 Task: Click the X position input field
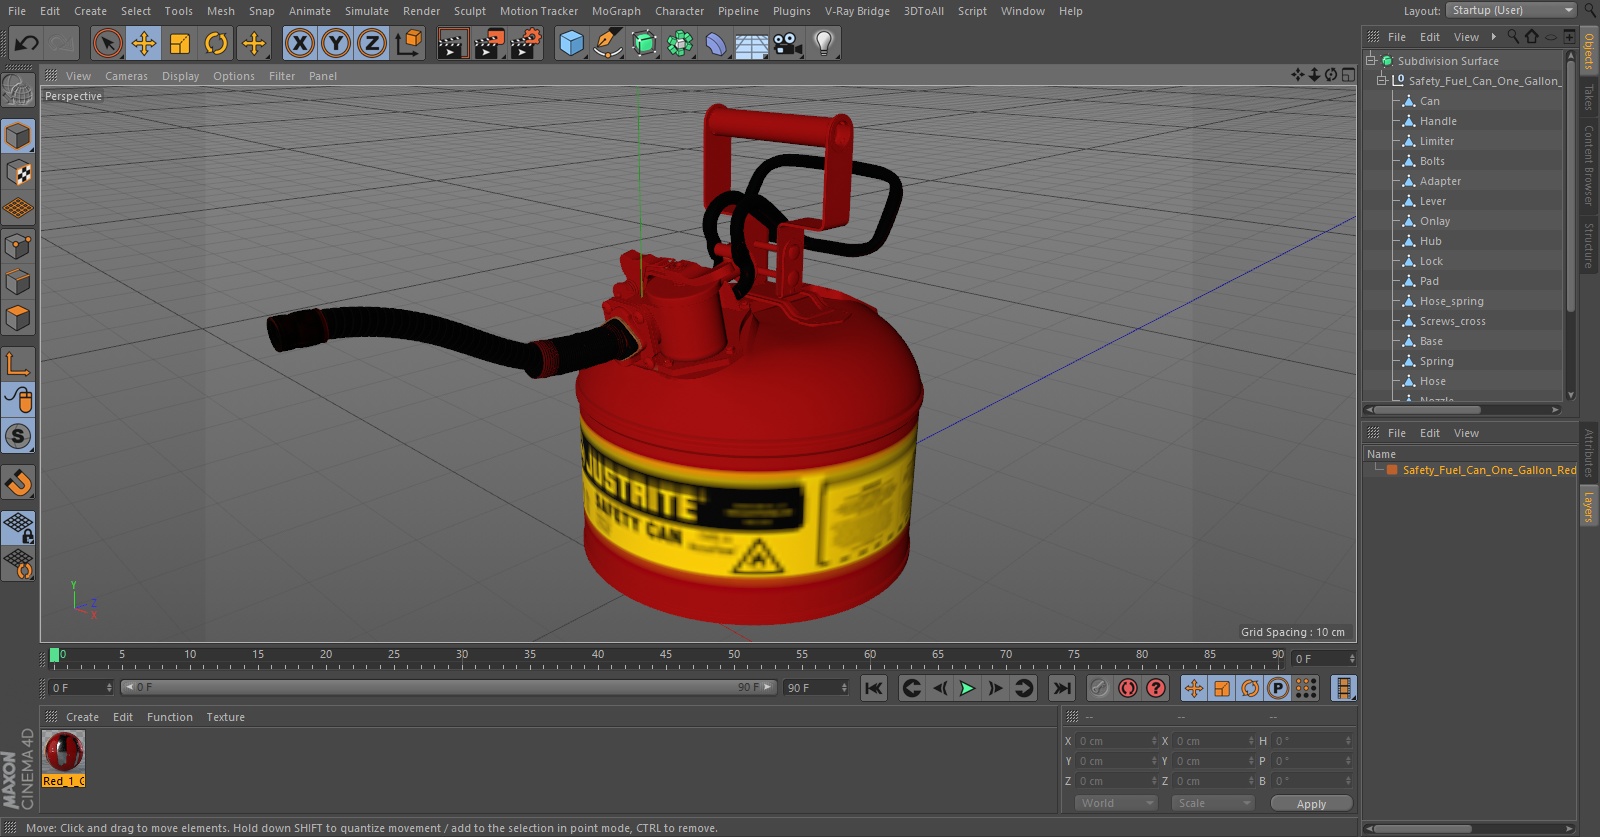[1115, 741]
